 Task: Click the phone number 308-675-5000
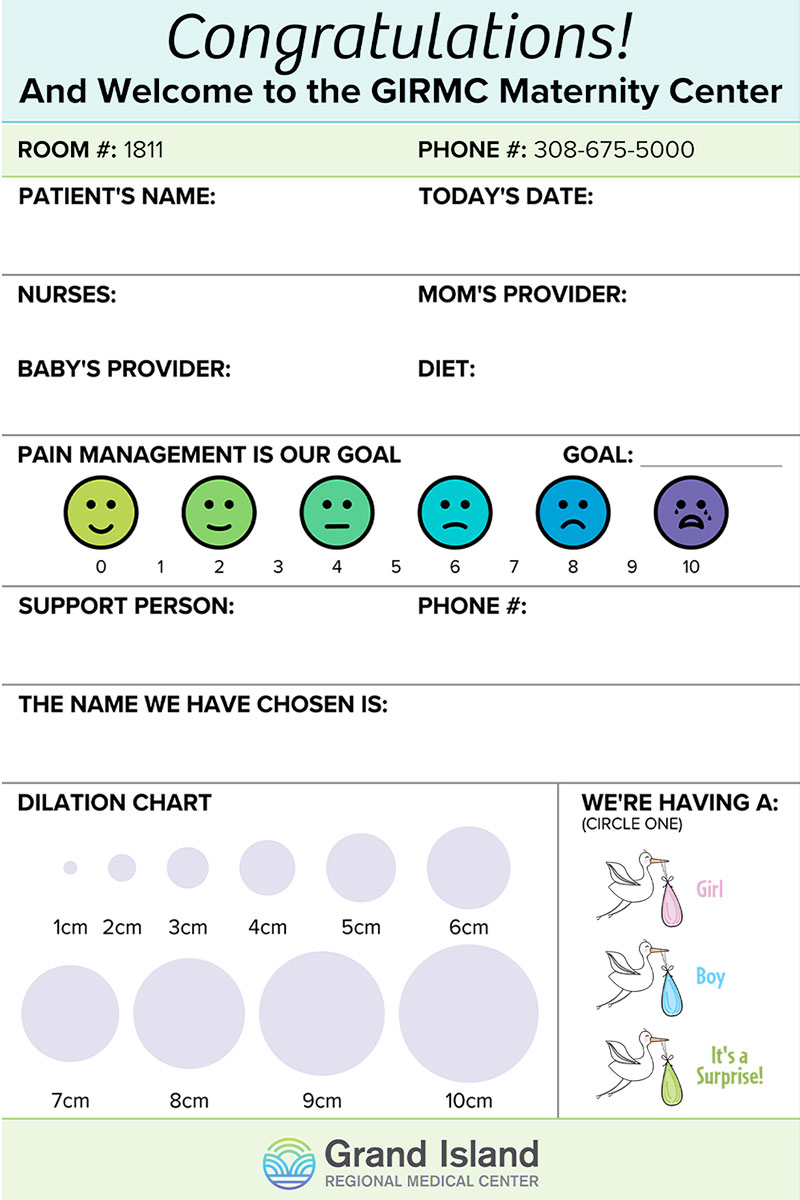tap(613, 150)
